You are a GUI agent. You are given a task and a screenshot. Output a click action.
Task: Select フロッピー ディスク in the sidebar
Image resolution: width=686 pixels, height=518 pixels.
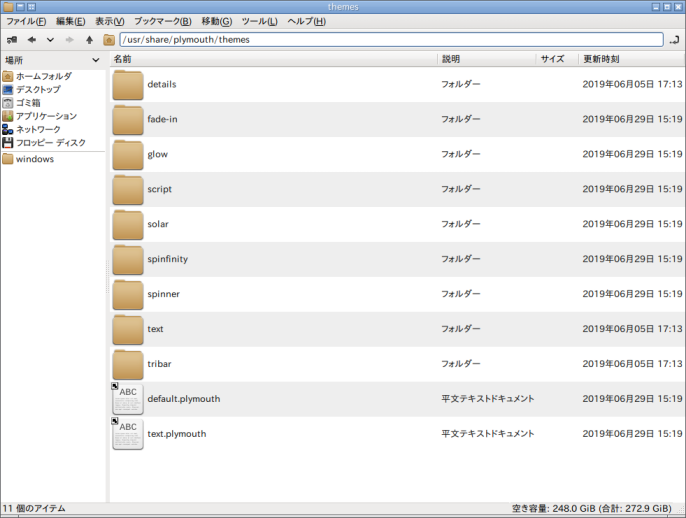coord(52,143)
